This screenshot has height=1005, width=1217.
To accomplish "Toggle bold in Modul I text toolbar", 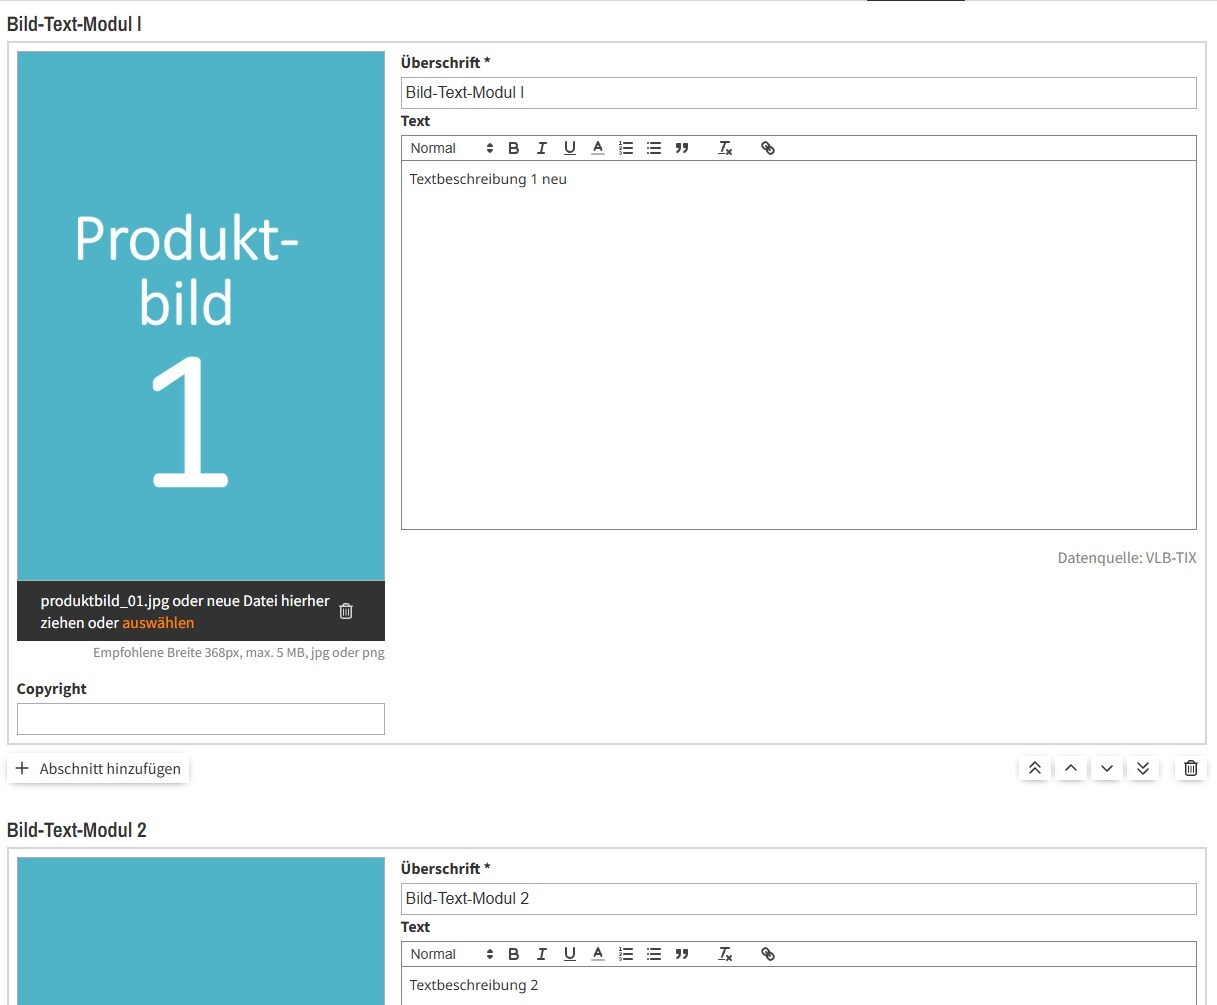I will point(513,148).
